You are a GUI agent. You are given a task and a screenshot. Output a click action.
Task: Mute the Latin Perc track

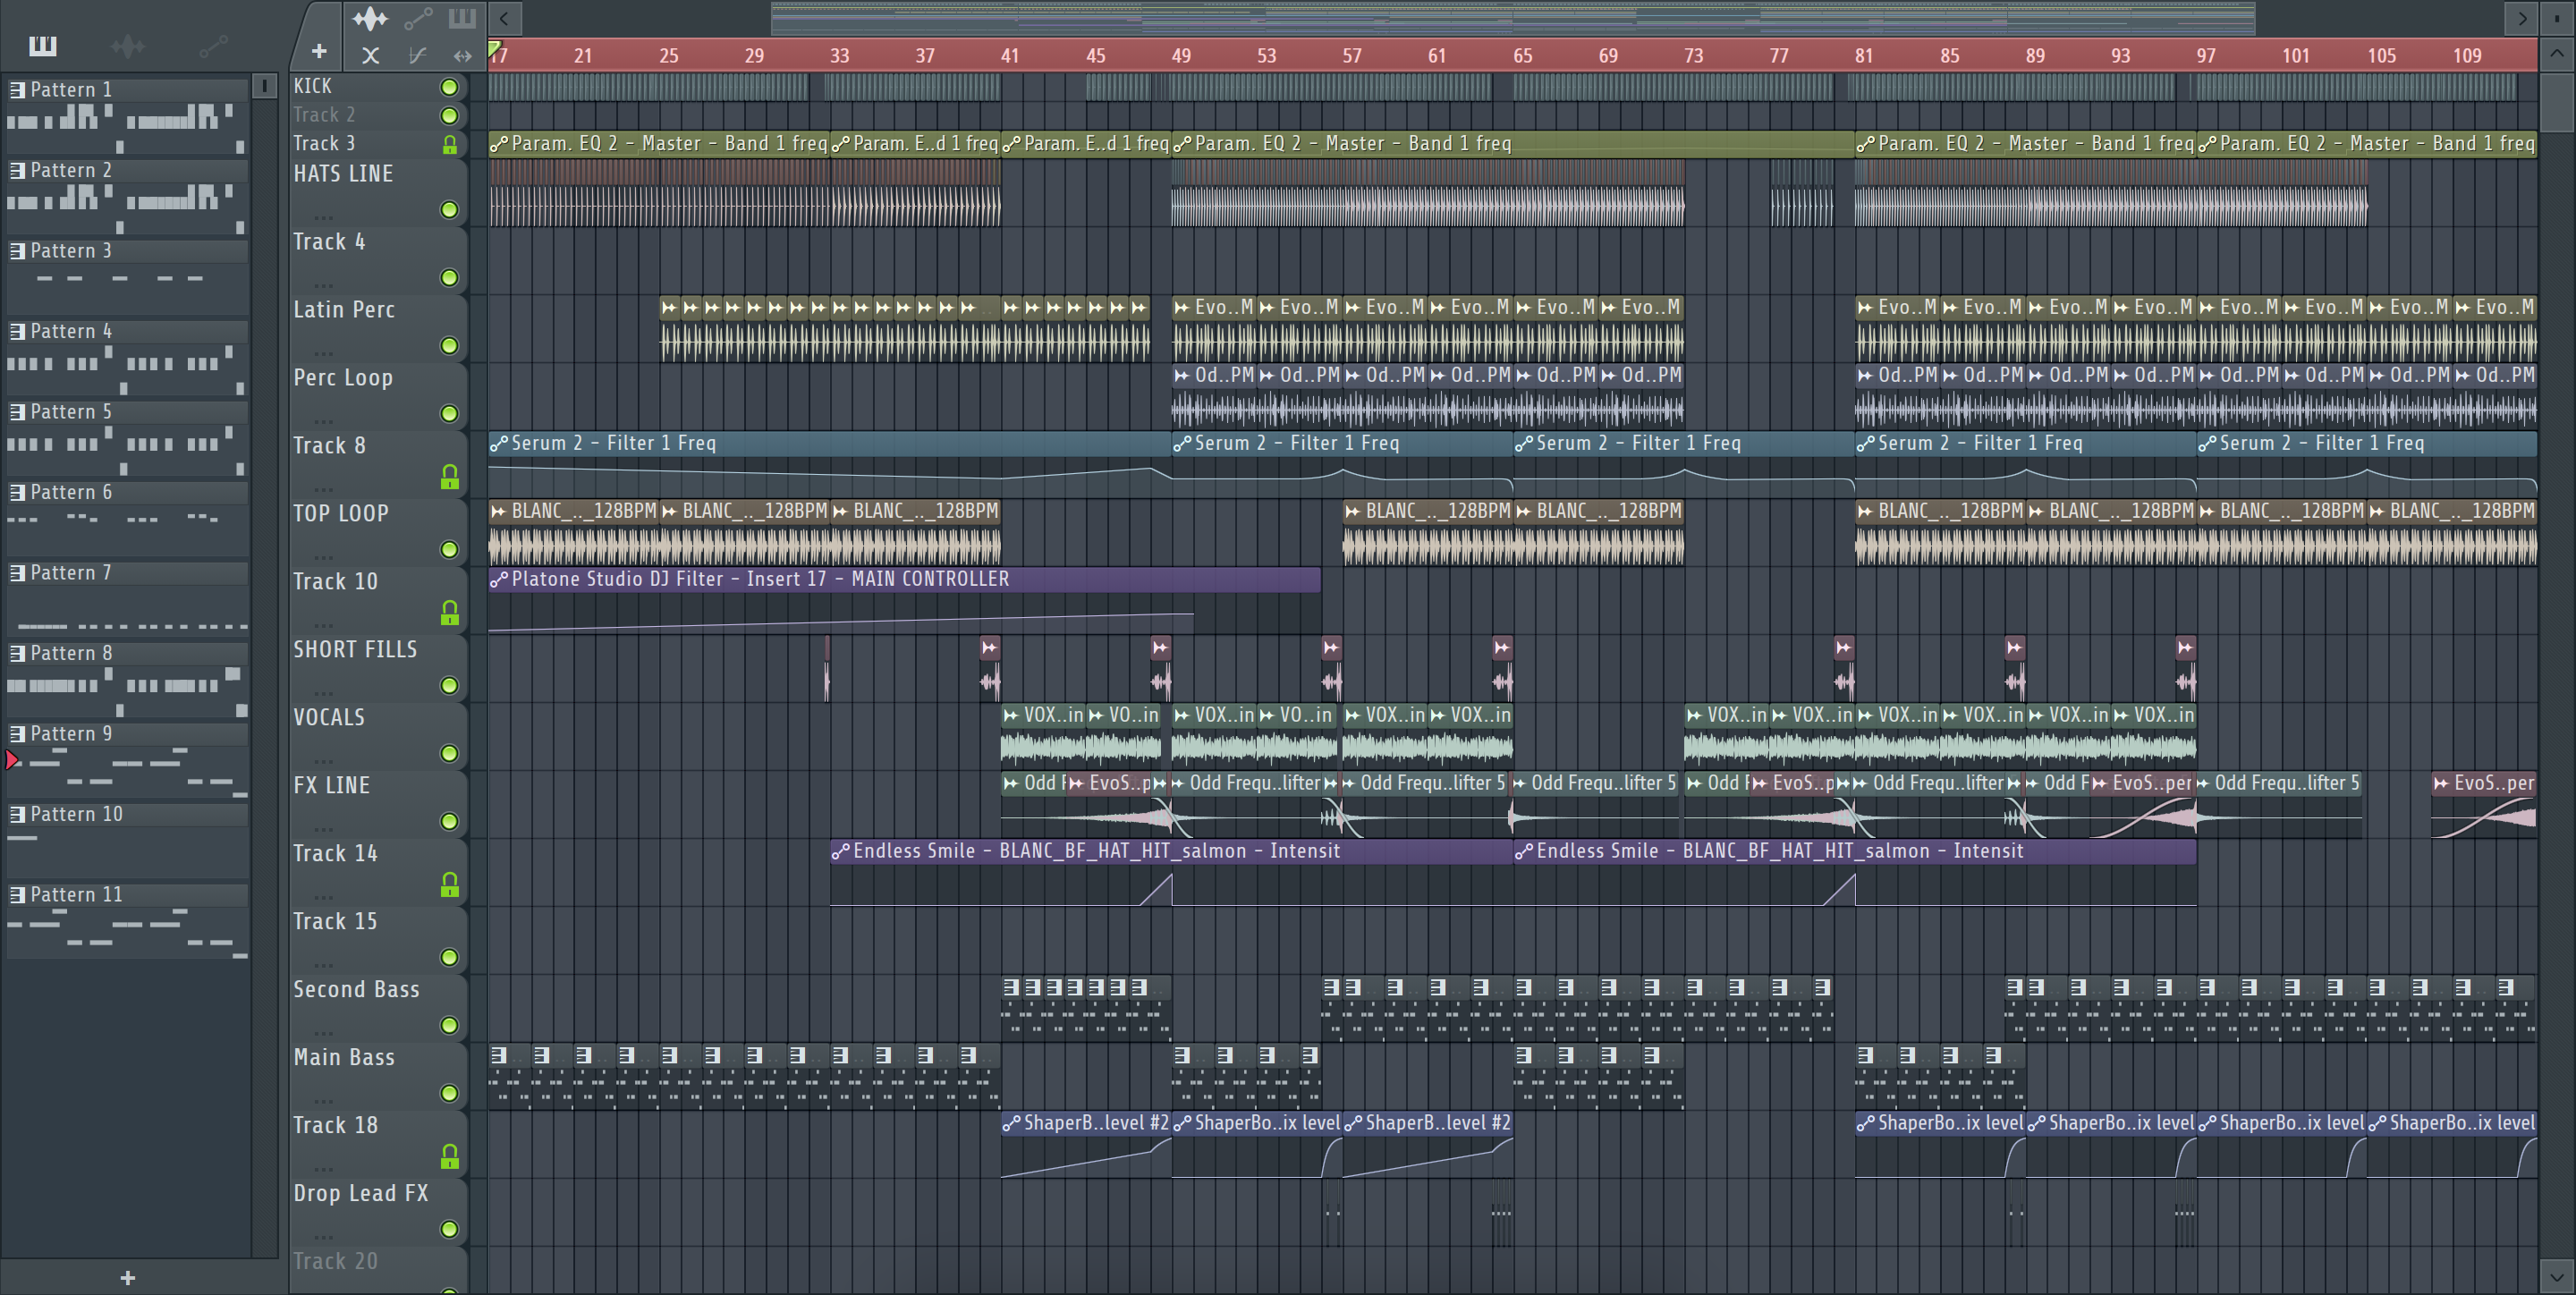450,346
